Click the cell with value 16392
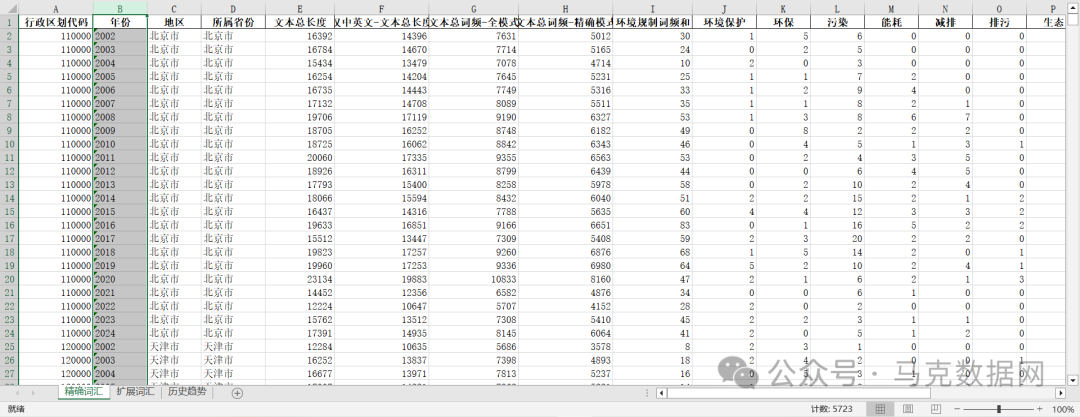Viewport: 1080px width, 417px height. point(300,36)
